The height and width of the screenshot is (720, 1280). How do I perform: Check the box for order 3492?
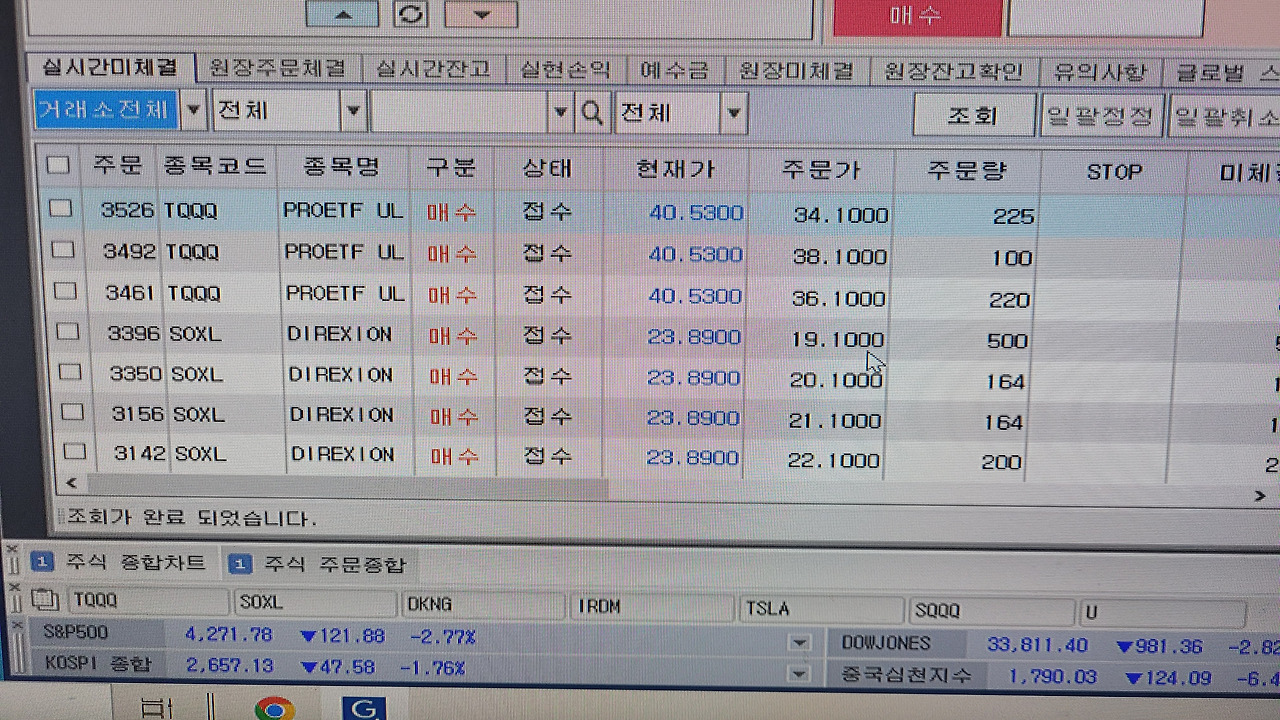[x=63, y=249]
